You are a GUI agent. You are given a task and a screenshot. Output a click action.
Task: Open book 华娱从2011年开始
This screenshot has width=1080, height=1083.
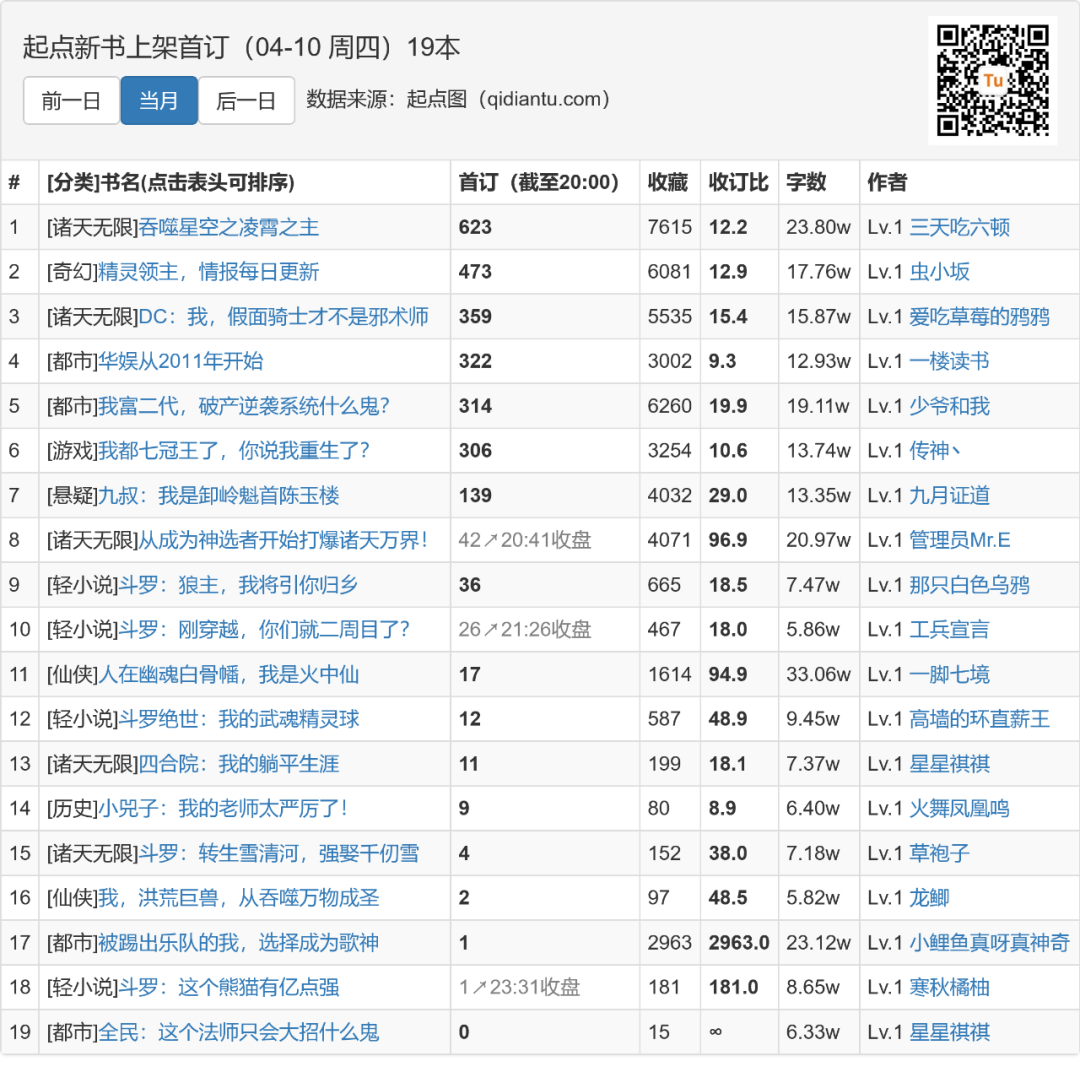pos(180,361)
